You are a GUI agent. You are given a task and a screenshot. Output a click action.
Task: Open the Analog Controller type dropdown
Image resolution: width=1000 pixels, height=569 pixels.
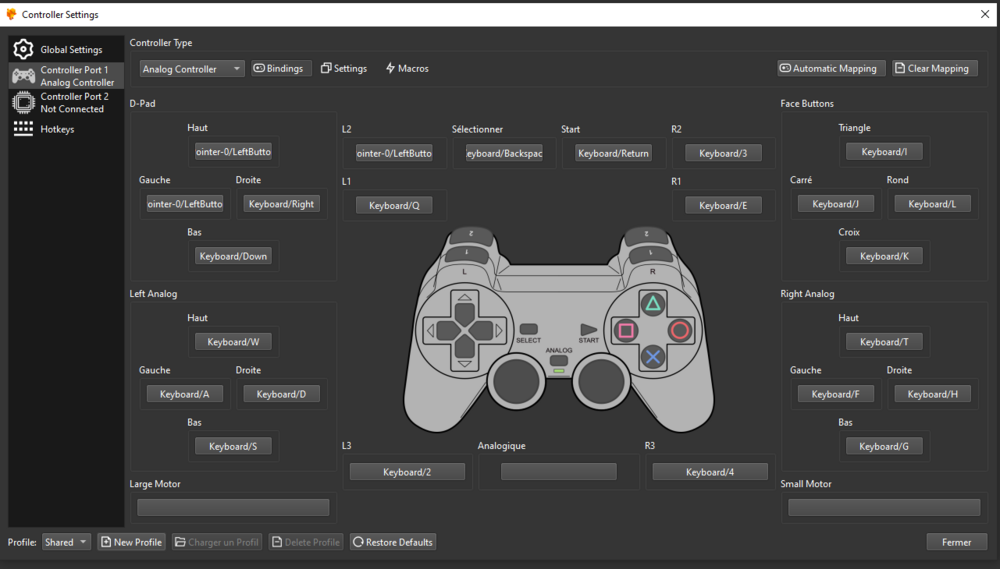click(x=192, y=69)
